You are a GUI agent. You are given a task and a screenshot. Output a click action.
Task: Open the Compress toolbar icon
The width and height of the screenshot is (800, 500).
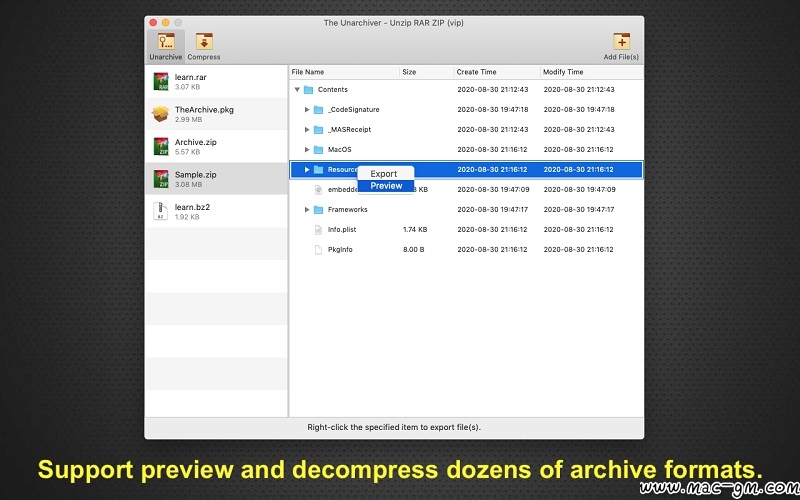204,41
